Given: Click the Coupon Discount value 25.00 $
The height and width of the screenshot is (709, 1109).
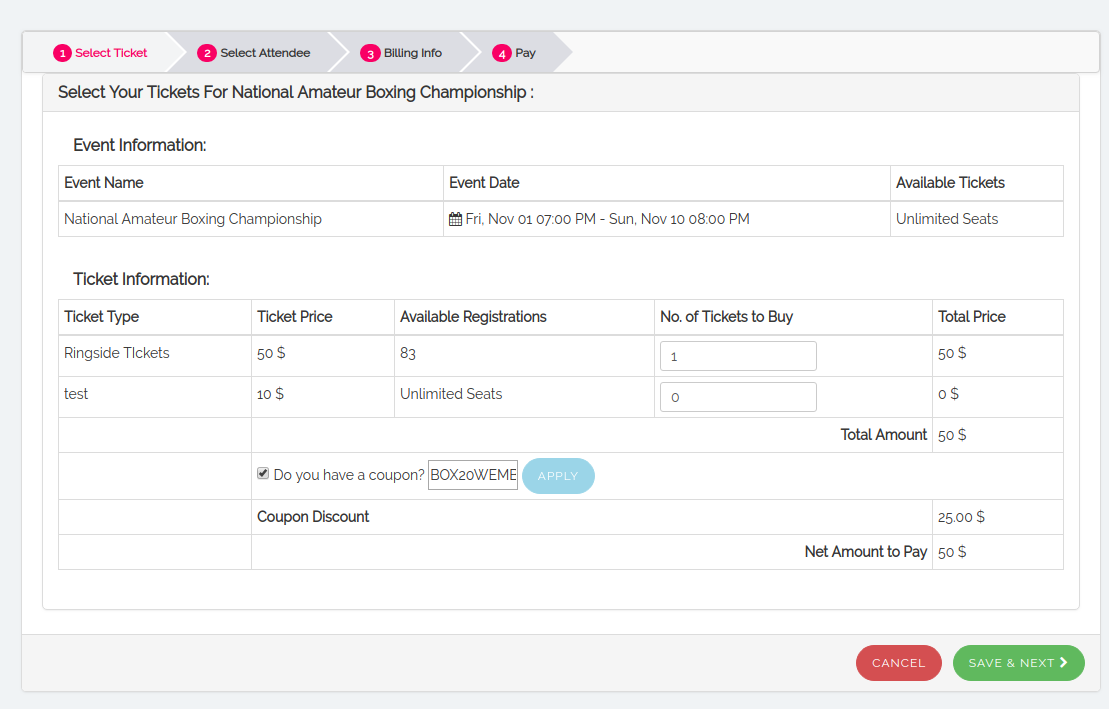Looking at the screenshot, I should point(961,517).
